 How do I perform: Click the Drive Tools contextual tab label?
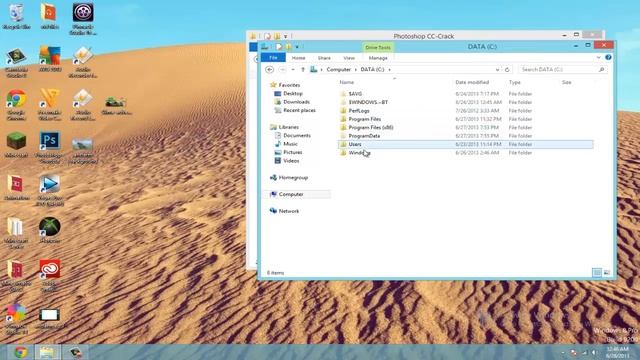(x=378, y=48)
